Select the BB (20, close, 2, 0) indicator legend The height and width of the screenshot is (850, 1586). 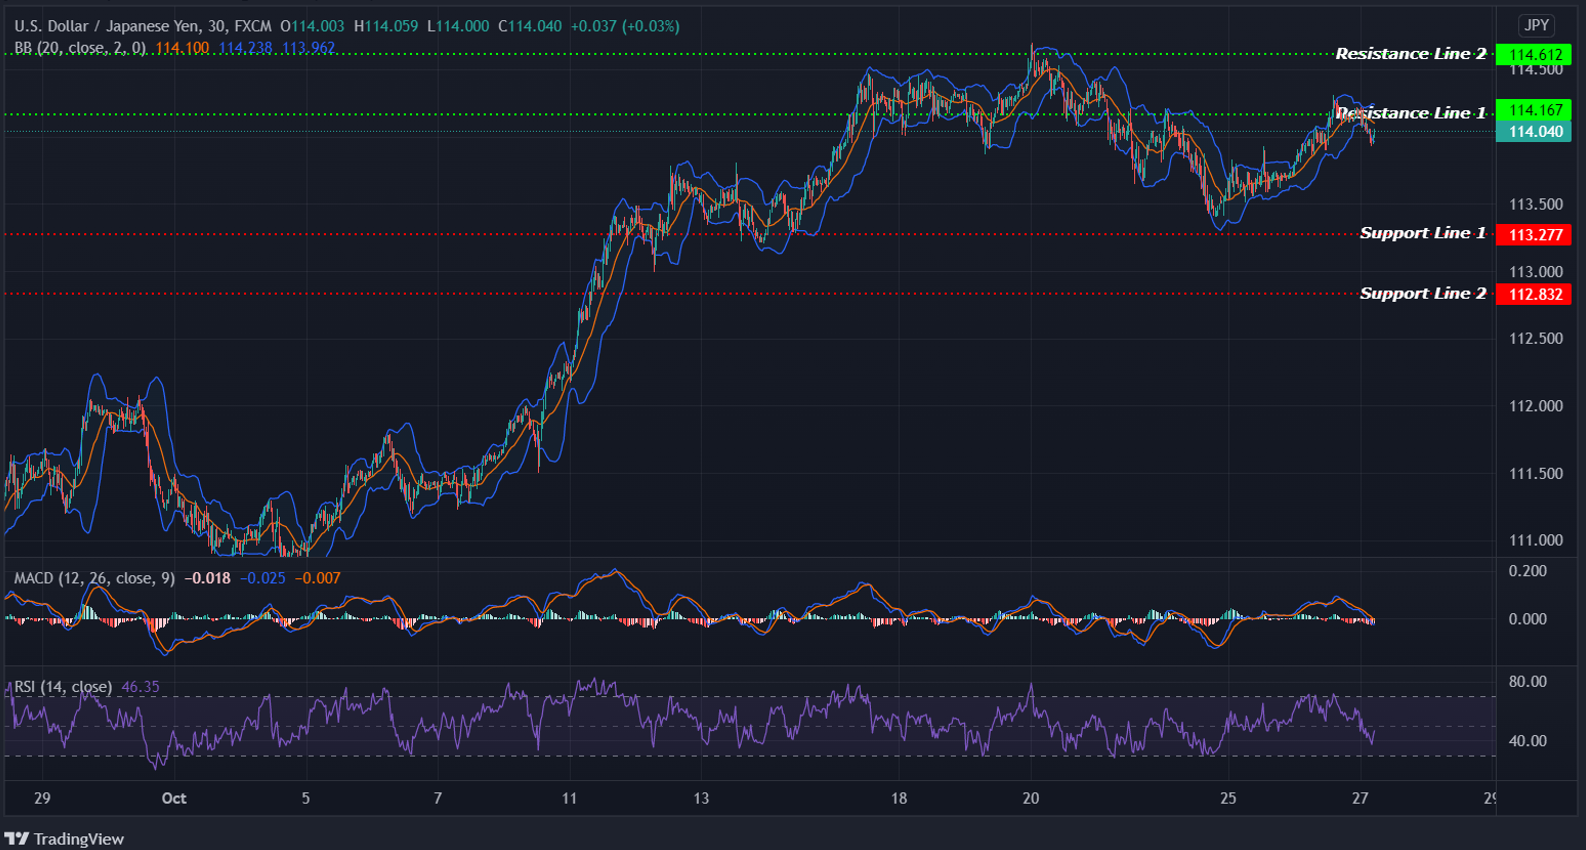(x=80, y=48)
